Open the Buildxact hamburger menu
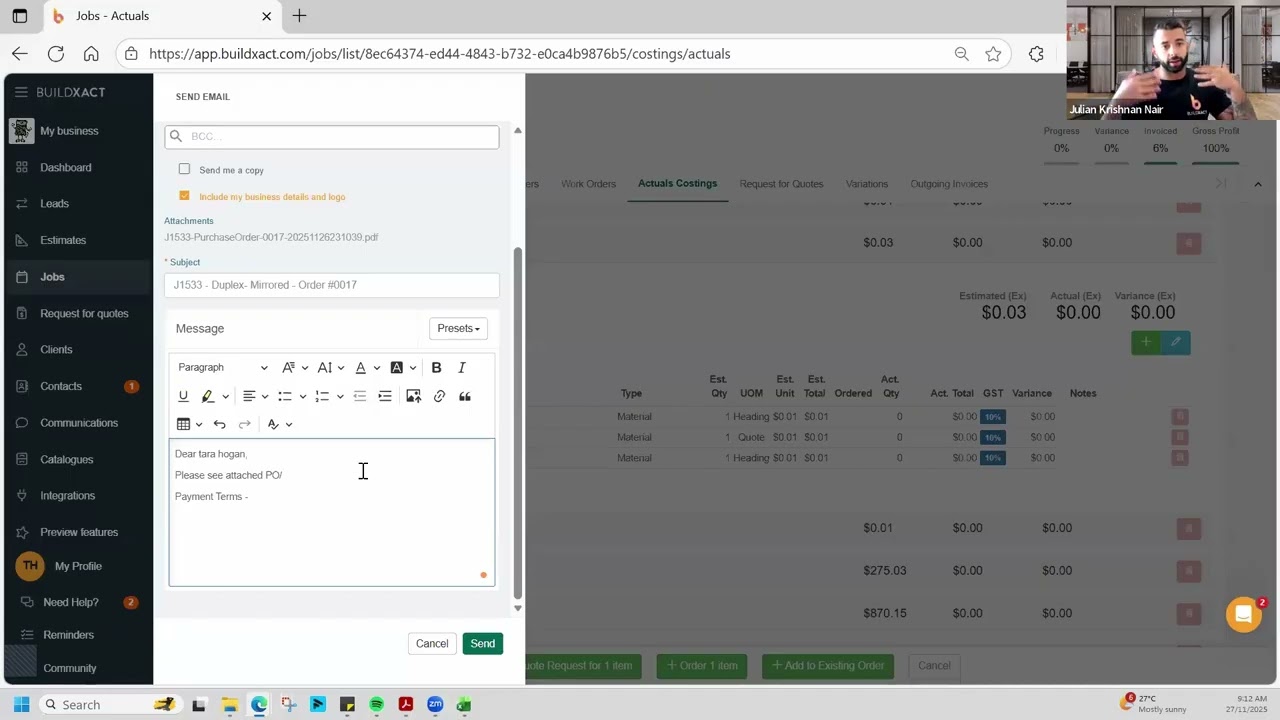Viewport: 1280px width, 720px height. pos(21,92)
